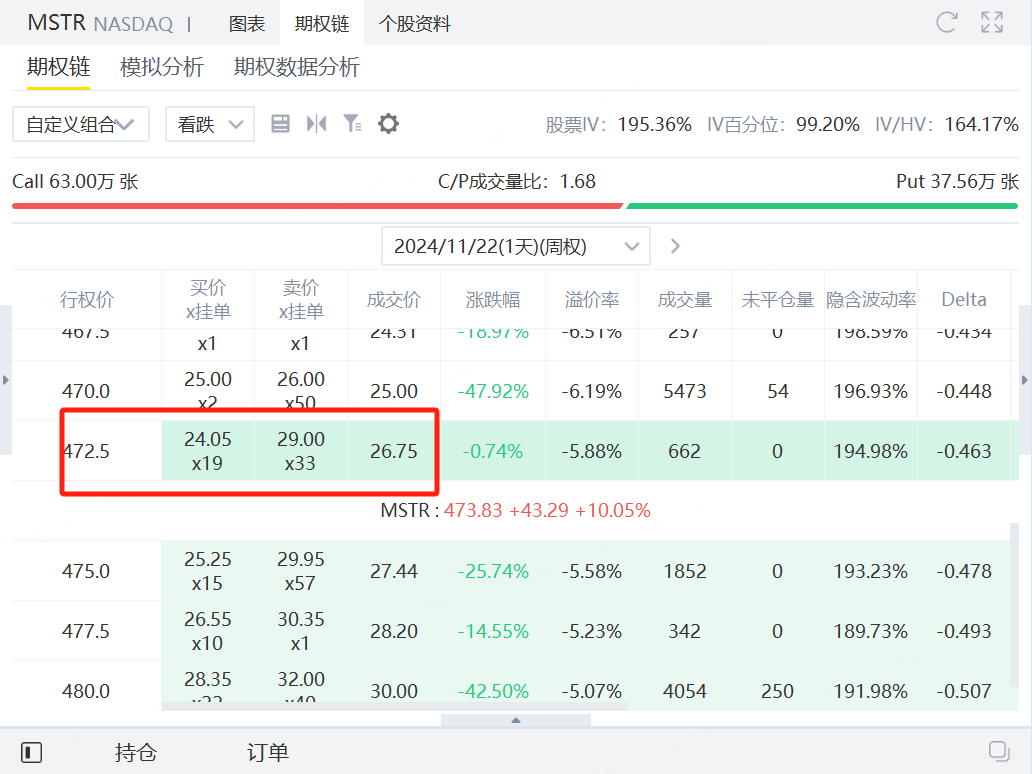Click ask price 29.95 x57
The image size is (1032, 774).
click(301, 571)
